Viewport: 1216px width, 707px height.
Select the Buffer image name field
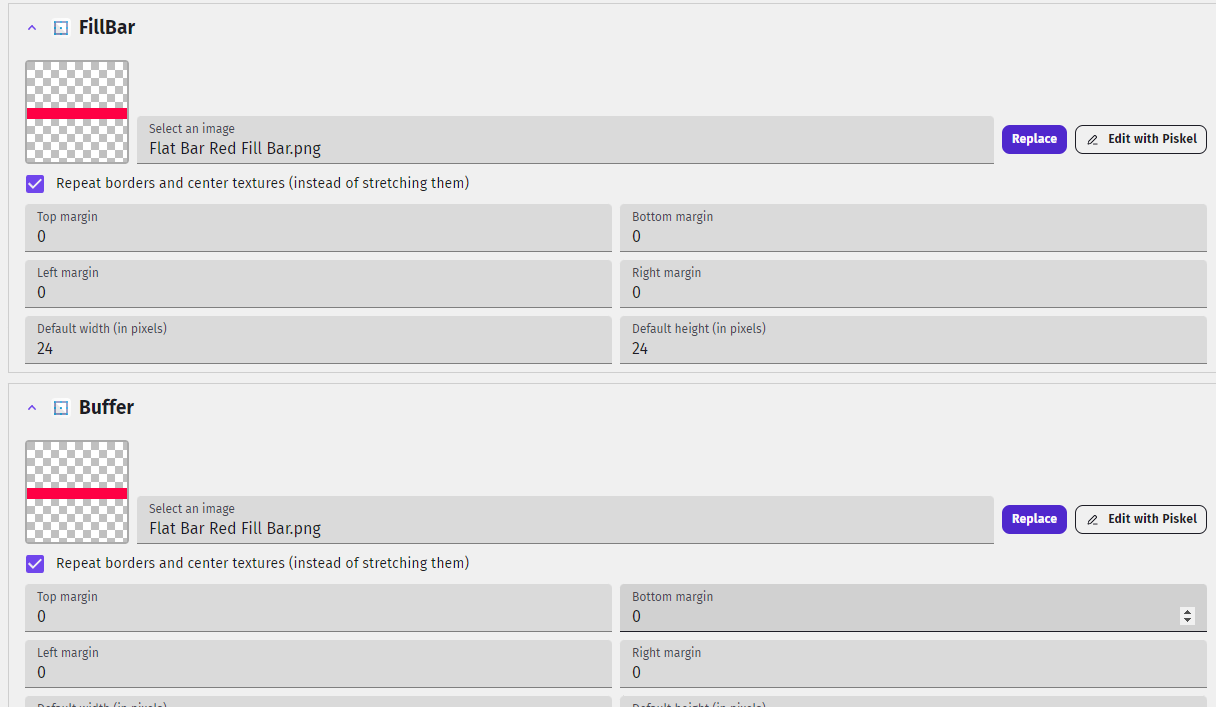tap(565, 520)
